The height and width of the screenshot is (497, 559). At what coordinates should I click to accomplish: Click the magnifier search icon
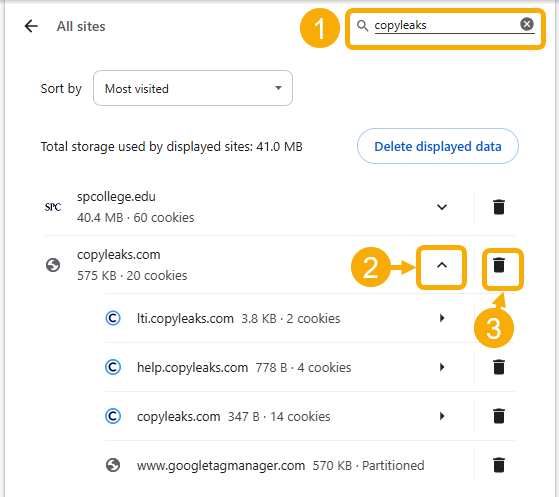coord(362,25)
